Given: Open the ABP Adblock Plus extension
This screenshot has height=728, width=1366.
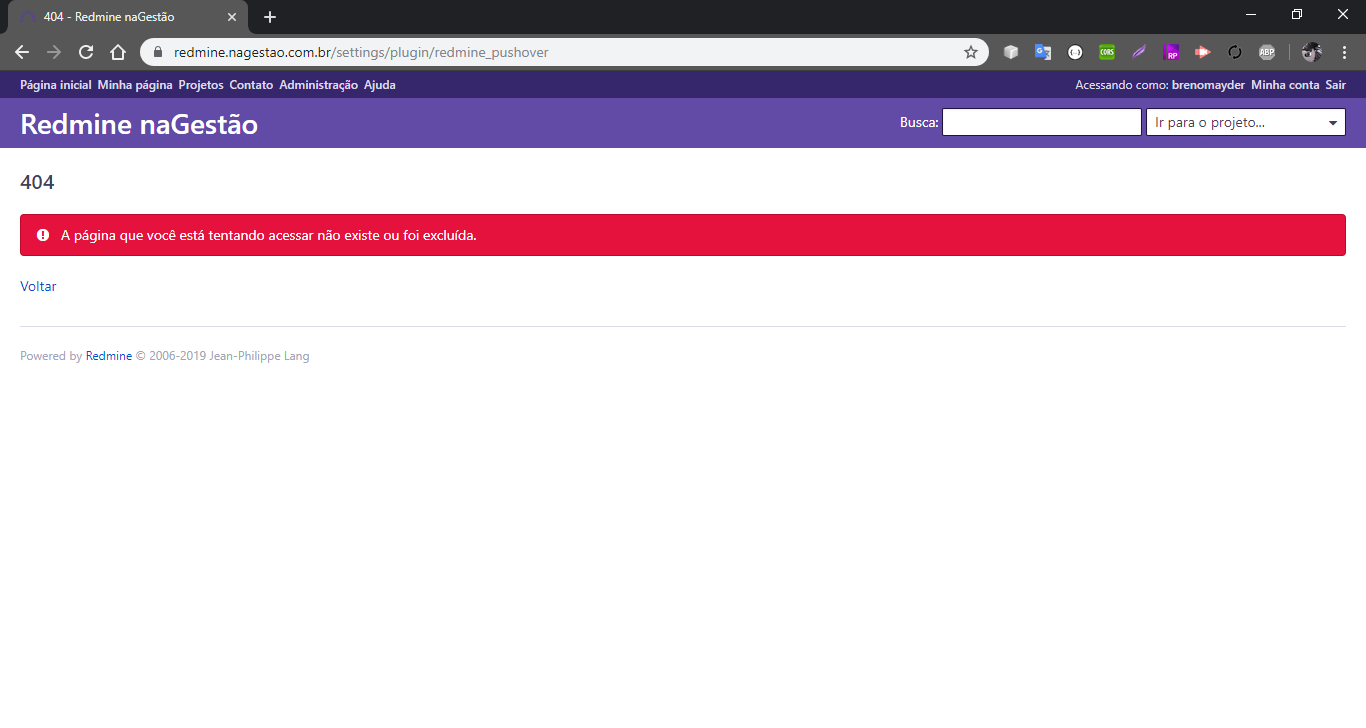Looking at the screenshot, I should [x=1267, y=52].
